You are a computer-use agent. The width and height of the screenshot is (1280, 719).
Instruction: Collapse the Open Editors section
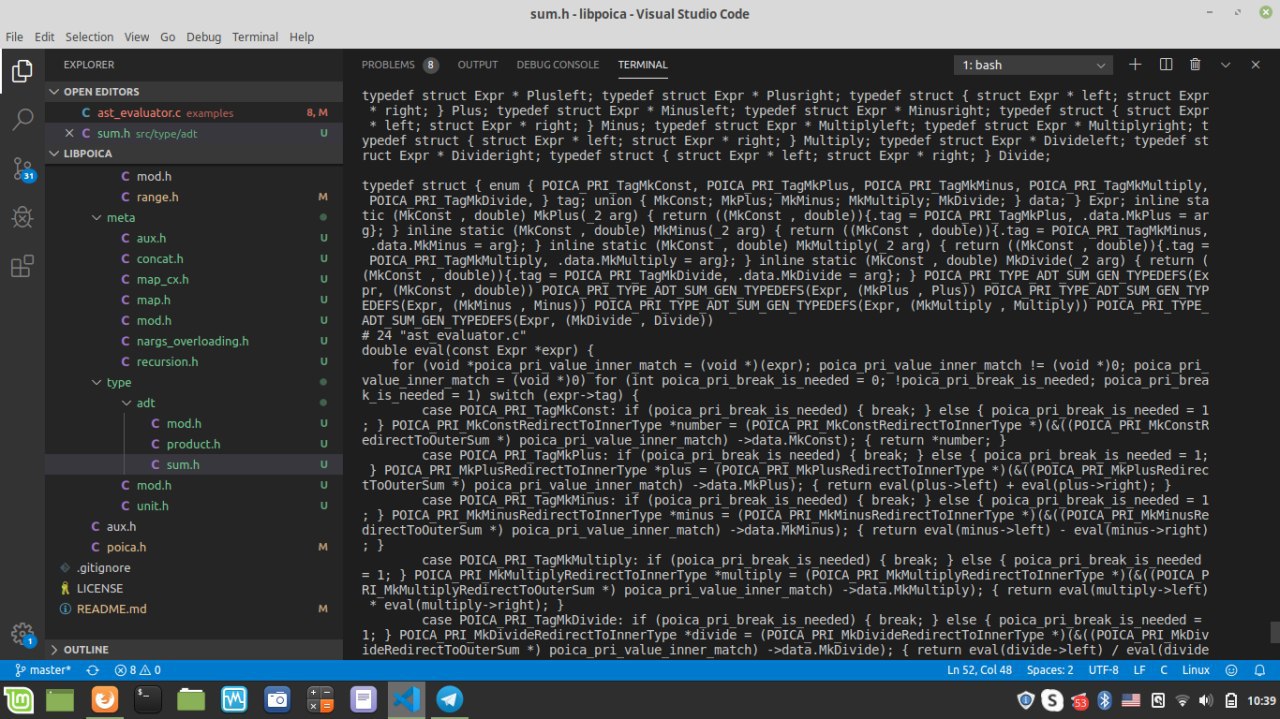point(193,92)
